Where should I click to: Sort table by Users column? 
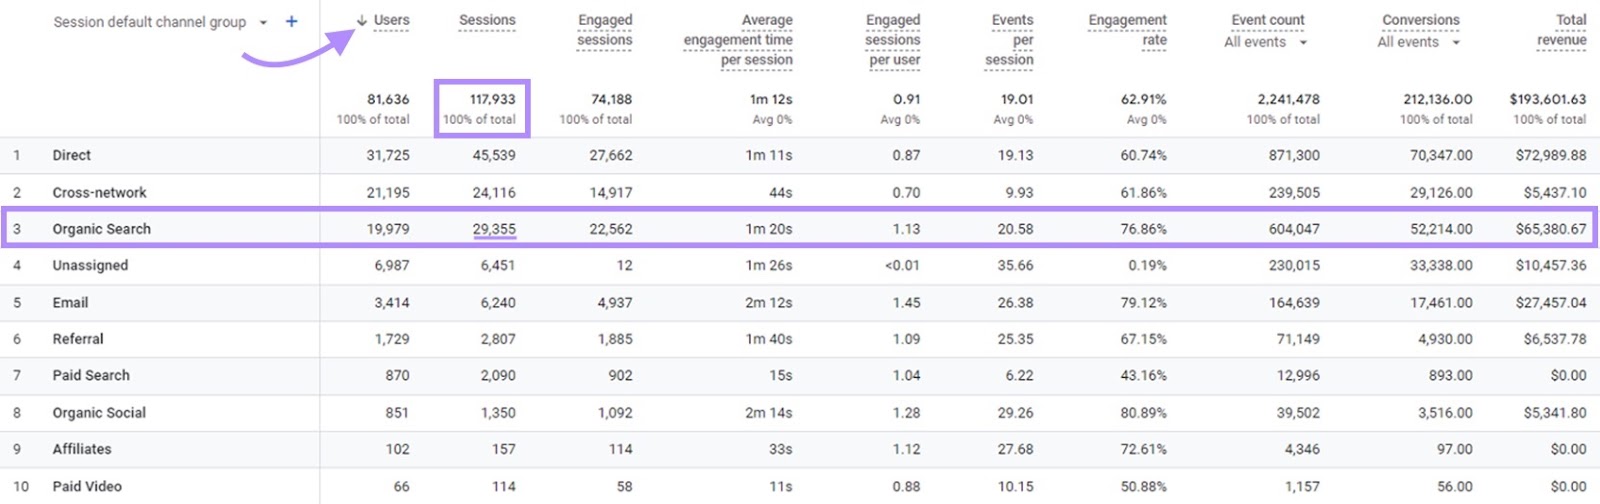point(392,20)
